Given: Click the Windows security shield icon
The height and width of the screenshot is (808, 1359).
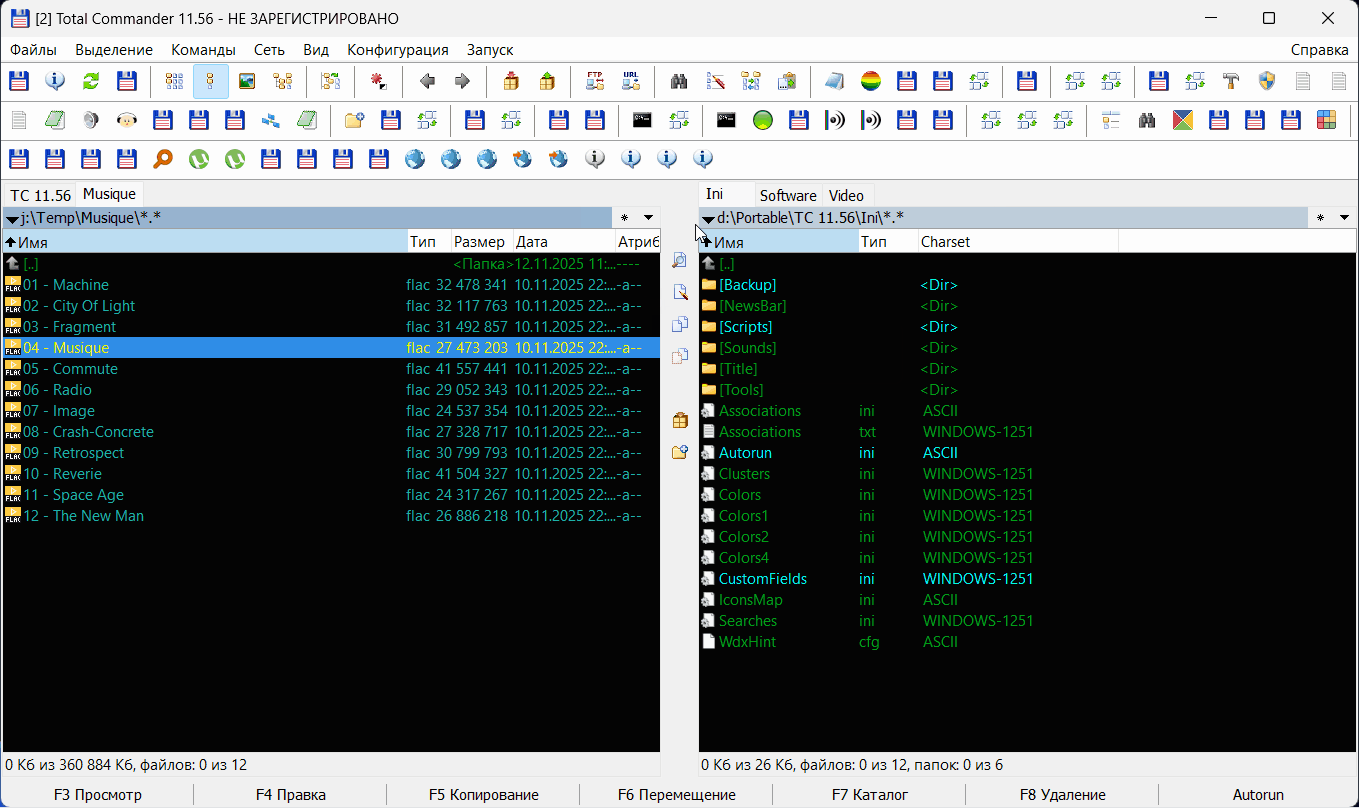Looking at the screenshot, I should pos(1267,82).
